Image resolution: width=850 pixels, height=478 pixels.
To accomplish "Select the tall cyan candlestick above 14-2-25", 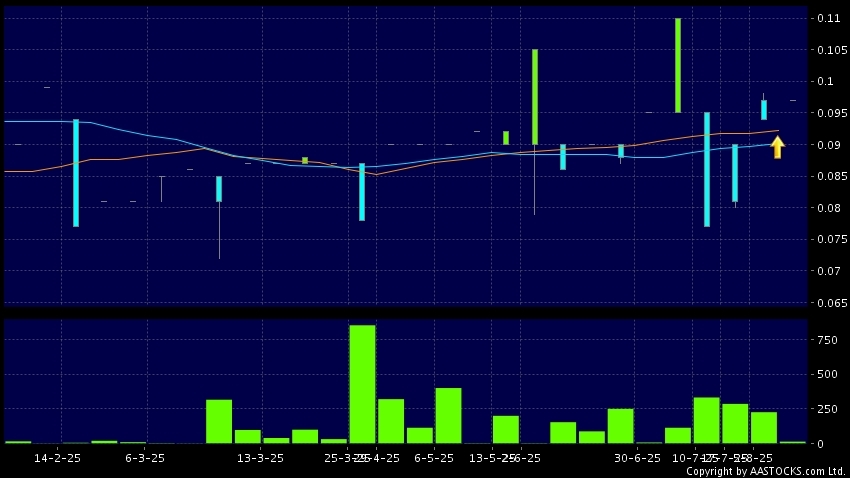I will [76, 173].
